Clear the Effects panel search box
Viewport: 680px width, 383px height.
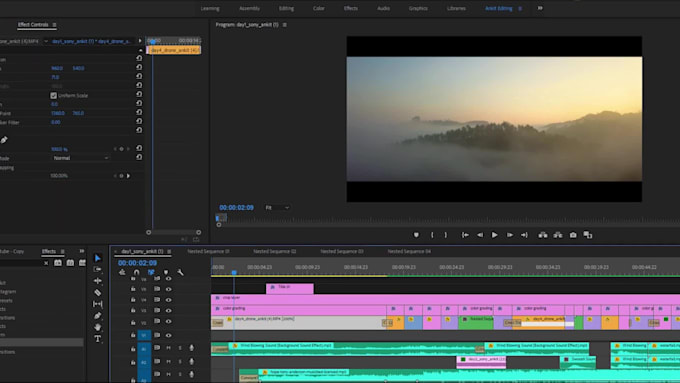(x=46, y=263)
